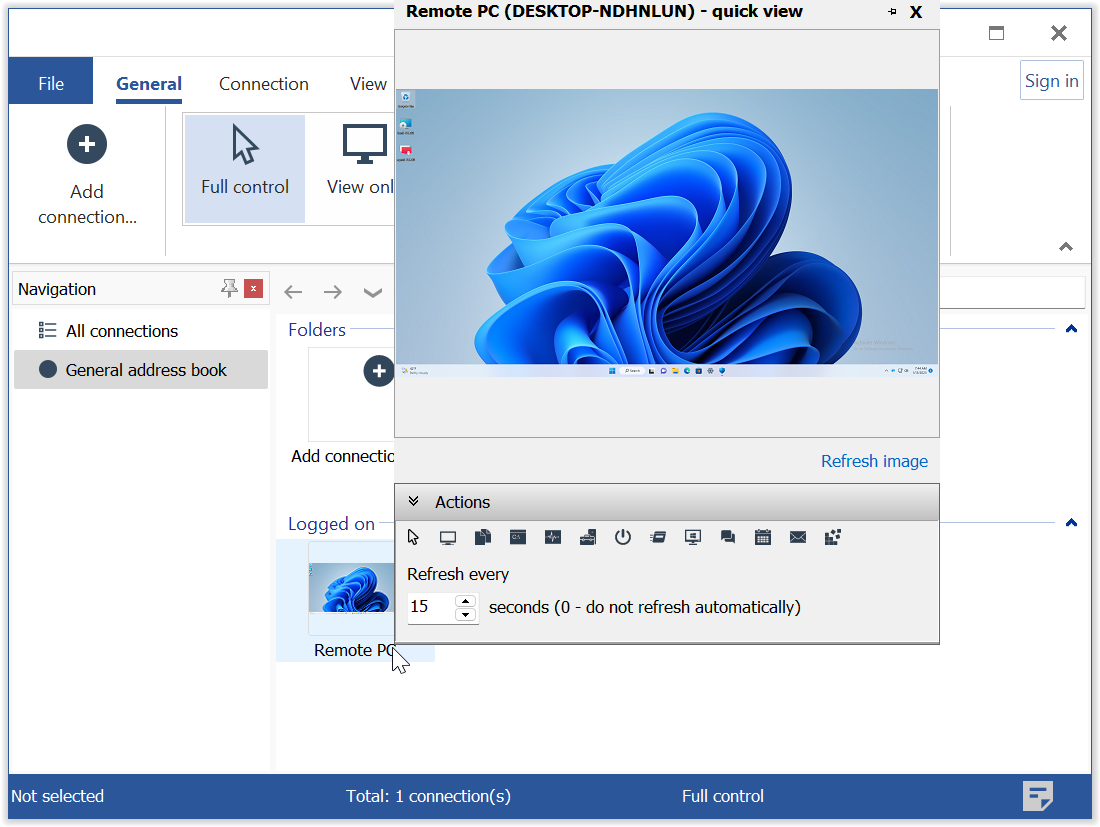Open Inventory manager briefcase icon
Screen dimensions: 1100x827
coord(588,537)
